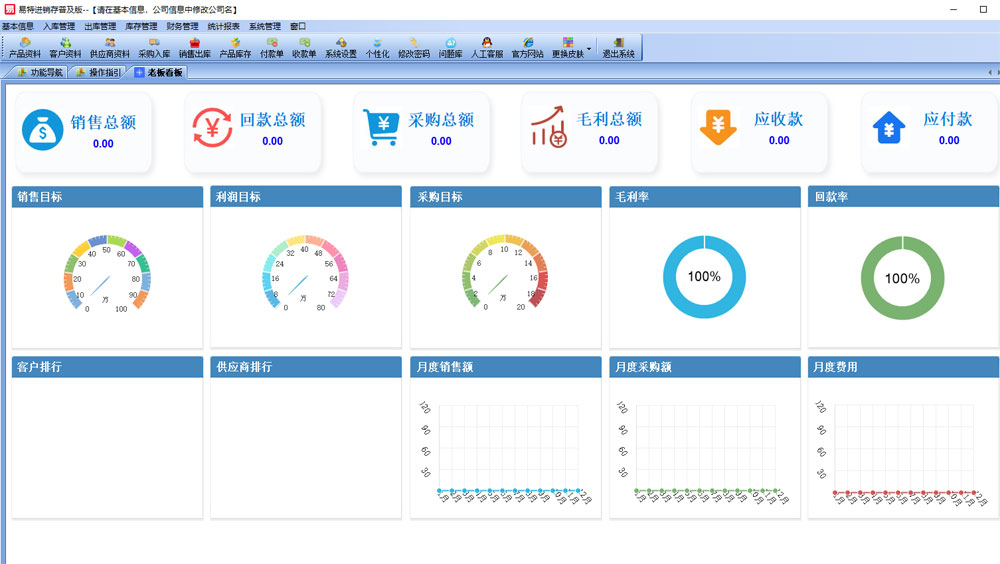Image resolution: width=1000 pixels, height=564 pixels.
Task: Click the 应收款 orange arrow icon
Action: pyautogui.click(x=718, y=127)
